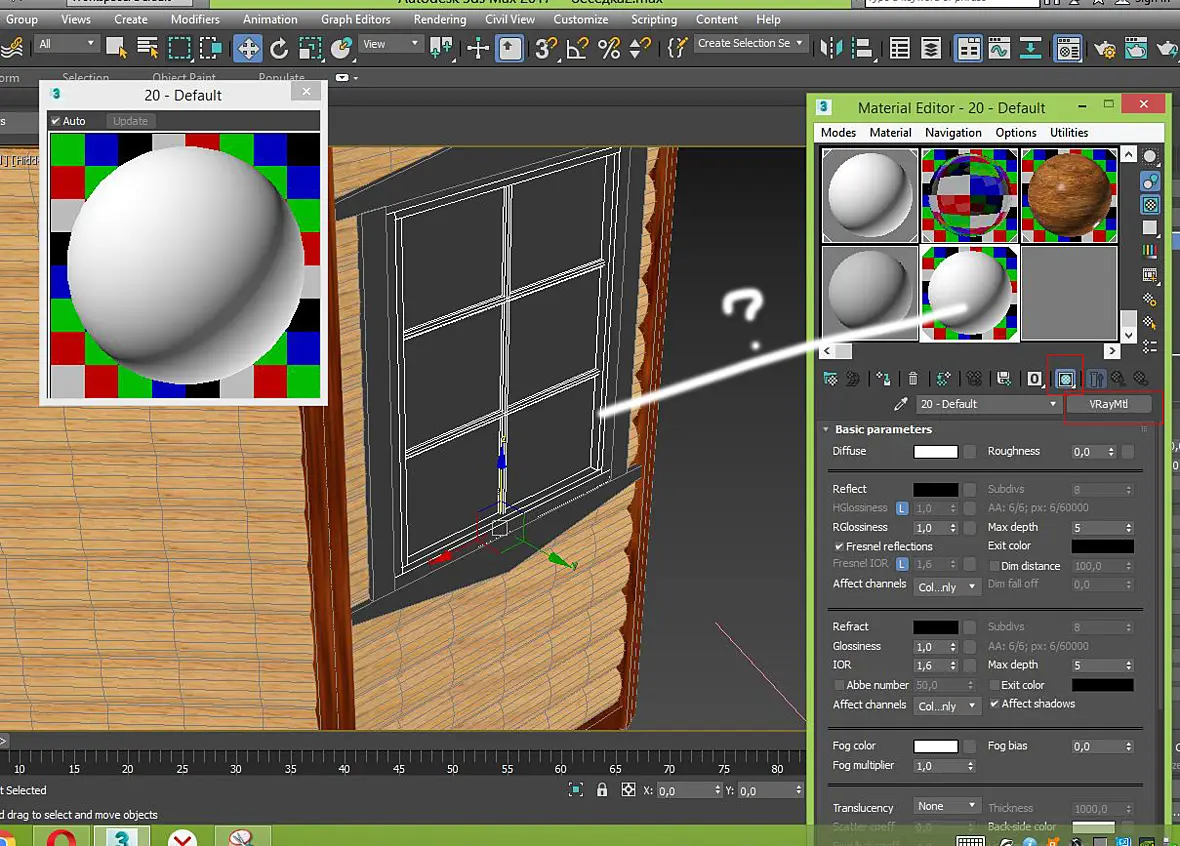1180x846 pixels.
Task: Select the Select Object arrow tool
Action: [116, 48]
